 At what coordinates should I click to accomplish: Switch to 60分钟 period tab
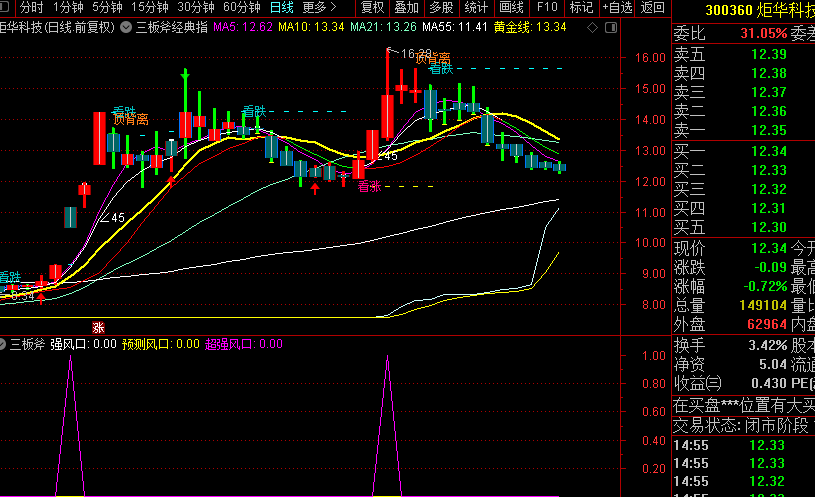click(x=241, y=8)
